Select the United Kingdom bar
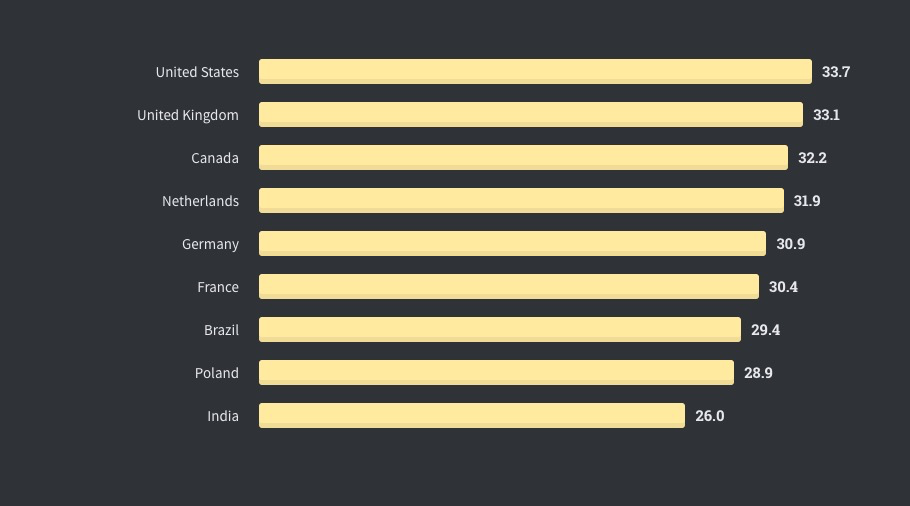This screenshot has width=910, height=506. [x=530, y=115]
